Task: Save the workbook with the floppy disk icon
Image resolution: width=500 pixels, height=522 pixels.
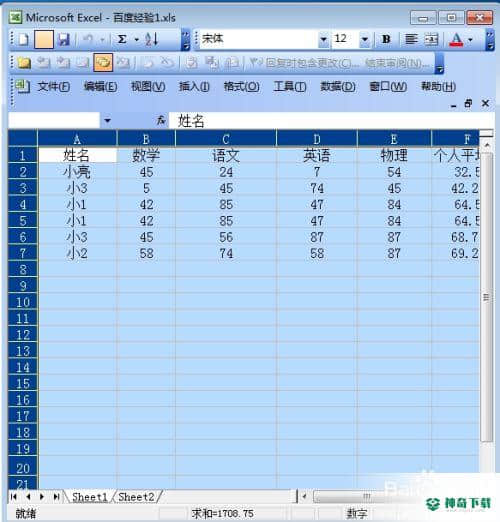Action: [64, 39]
